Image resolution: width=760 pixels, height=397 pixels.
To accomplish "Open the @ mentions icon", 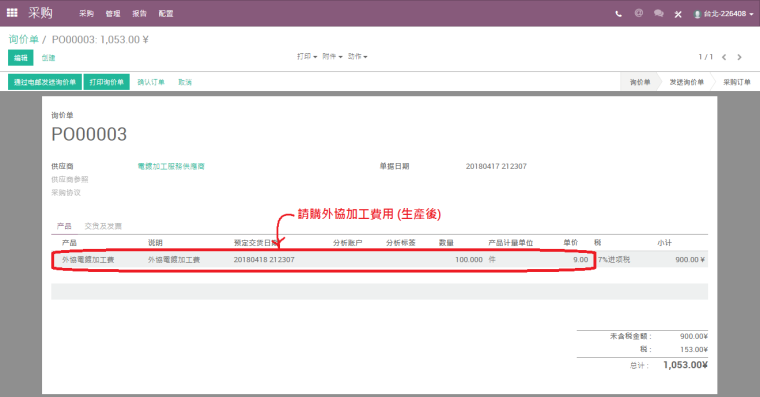I will [639, 13].
